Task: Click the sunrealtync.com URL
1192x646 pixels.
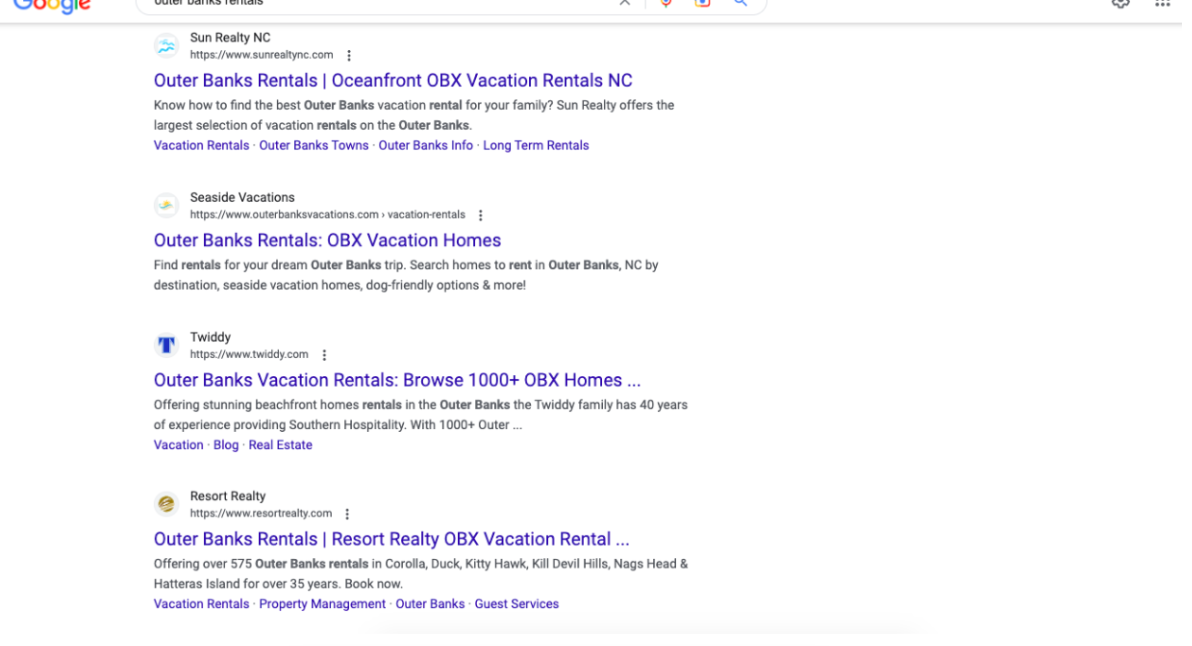Action: point(264,55)
